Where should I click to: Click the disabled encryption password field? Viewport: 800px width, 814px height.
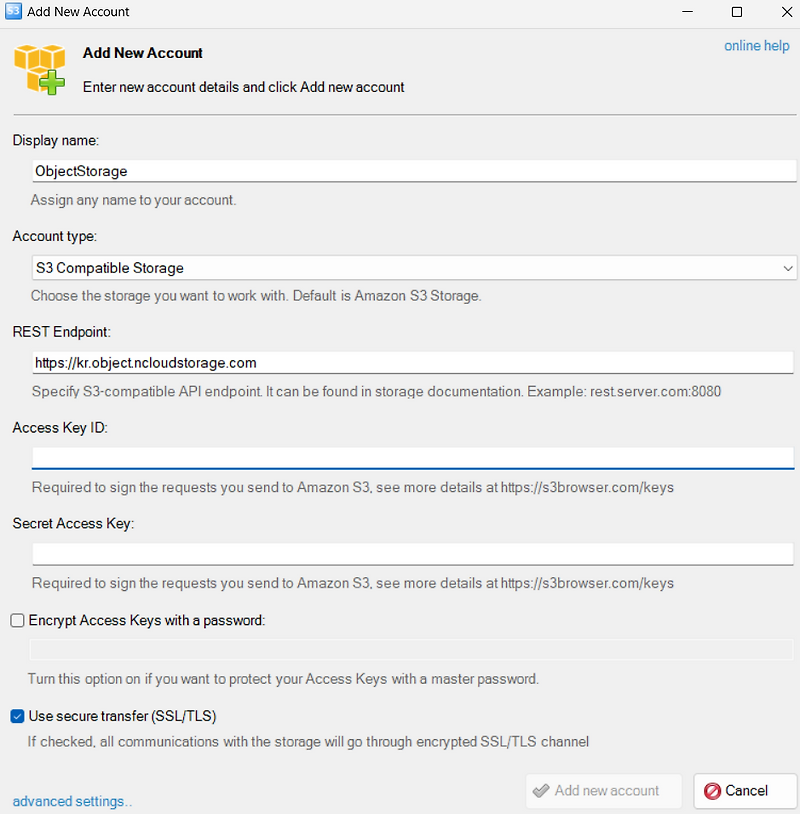412,649
